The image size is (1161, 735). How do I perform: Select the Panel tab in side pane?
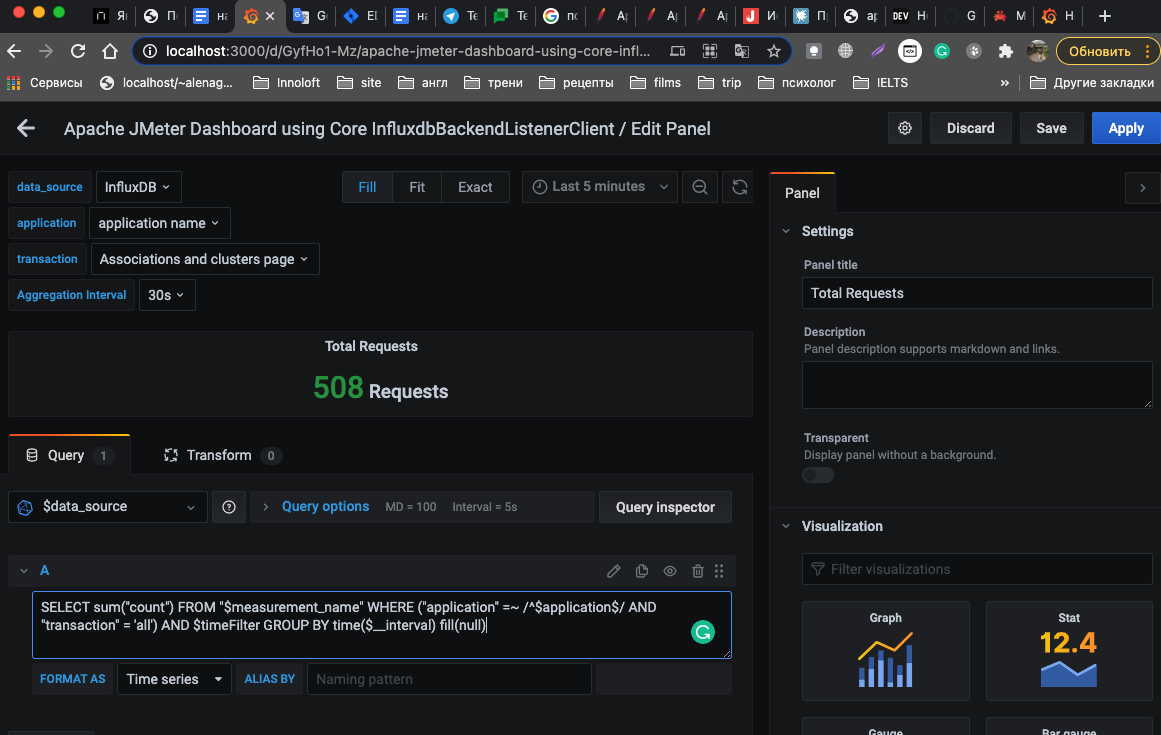802,193
